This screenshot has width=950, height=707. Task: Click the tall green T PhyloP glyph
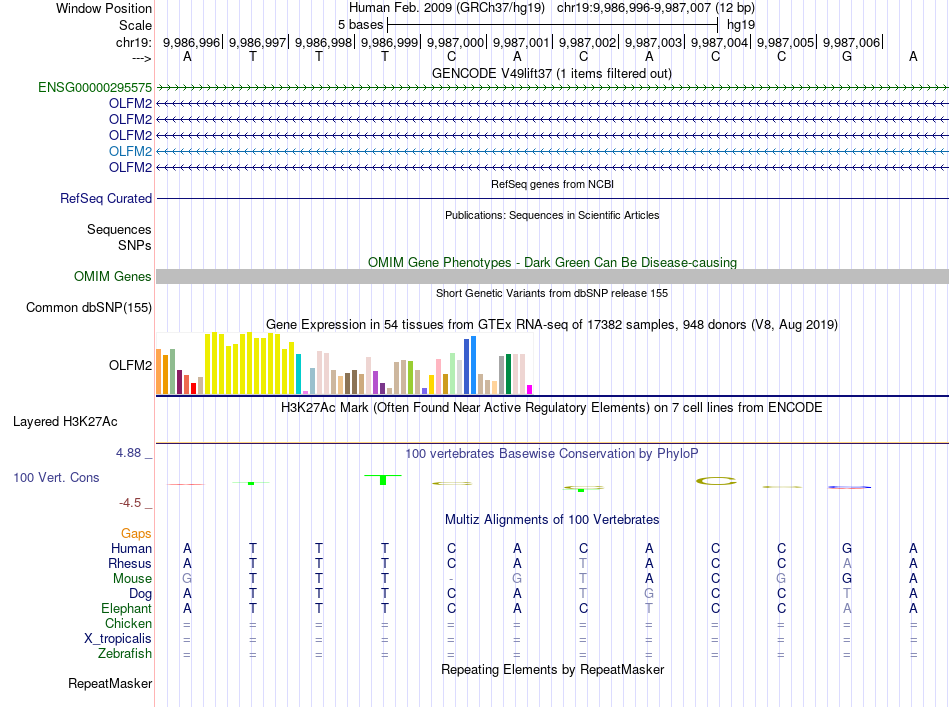pyautogui.click(x=383, y=479)
